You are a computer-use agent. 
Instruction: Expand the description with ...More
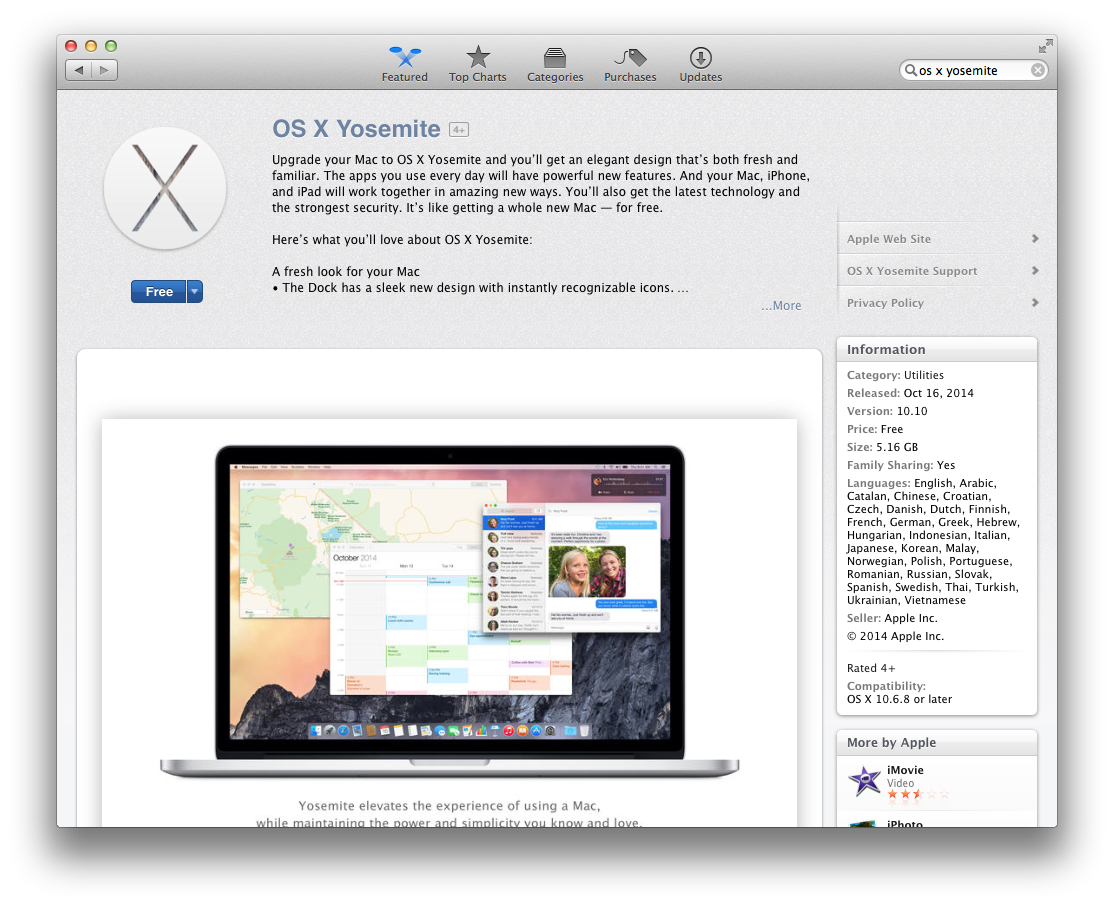(781, 306)
